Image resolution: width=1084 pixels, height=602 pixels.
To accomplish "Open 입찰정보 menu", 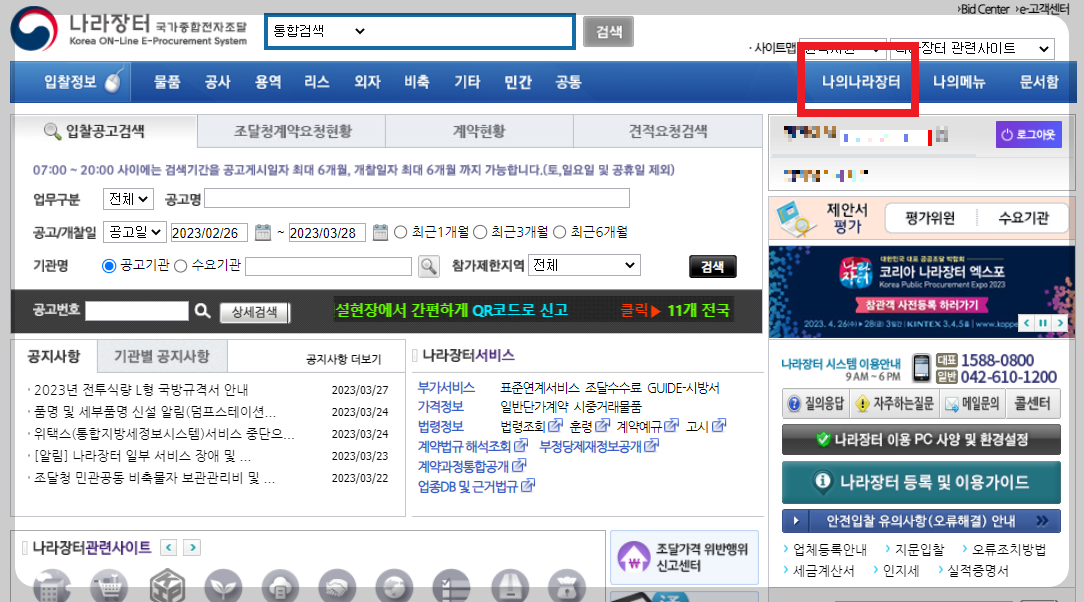I will click(70, 82).
